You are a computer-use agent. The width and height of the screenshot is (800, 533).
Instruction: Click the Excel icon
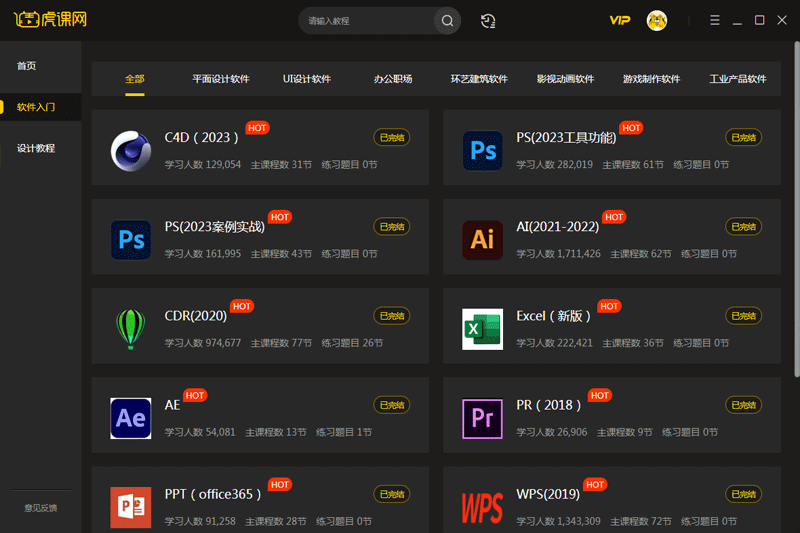483,329
